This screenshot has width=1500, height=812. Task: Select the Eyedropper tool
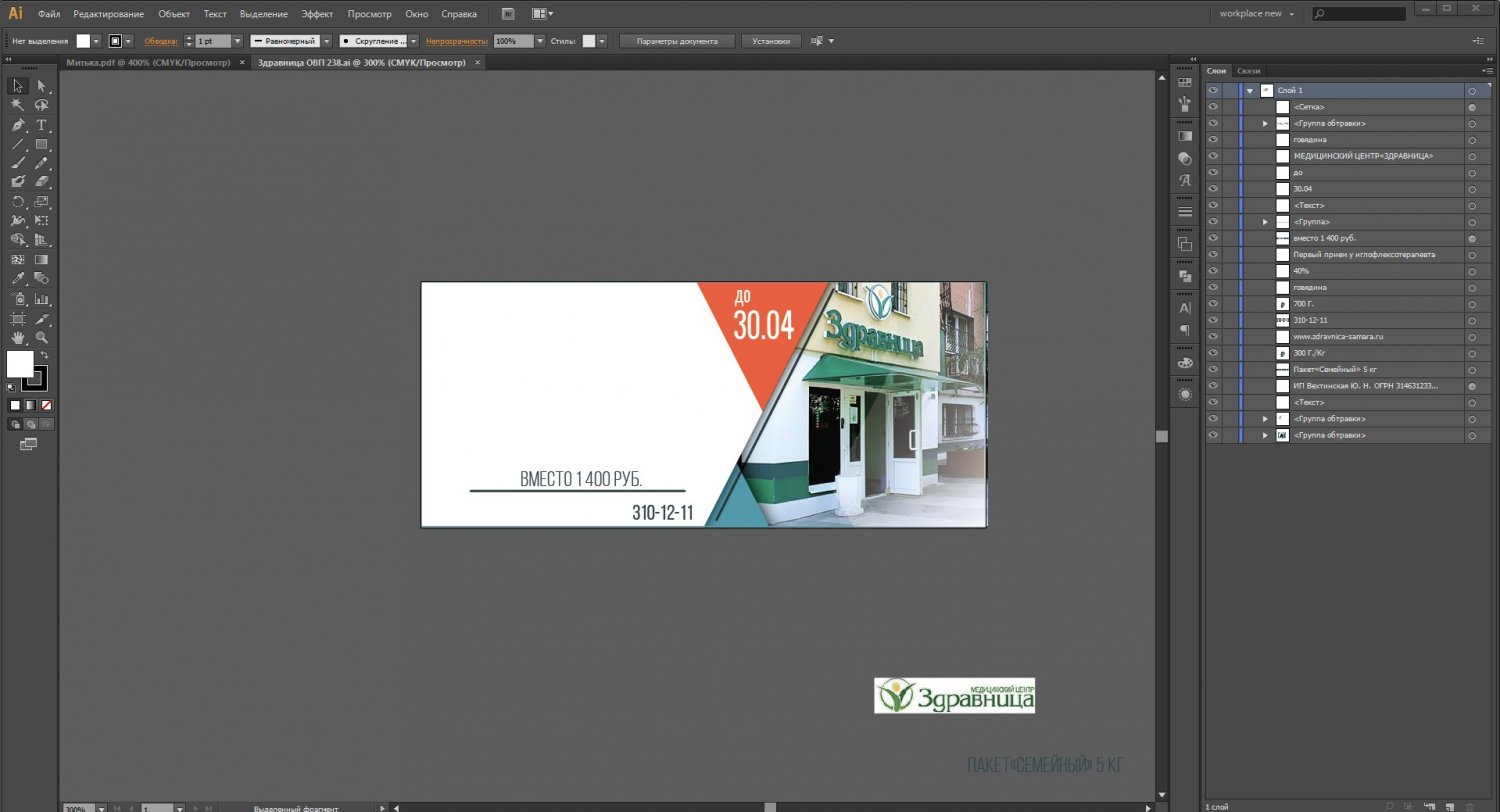pos(18,279)
